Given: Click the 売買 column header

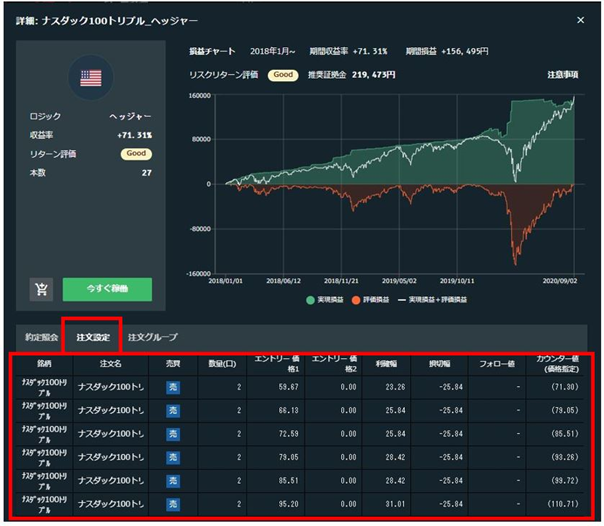Looking at the screenshot, I should (173, 364).
